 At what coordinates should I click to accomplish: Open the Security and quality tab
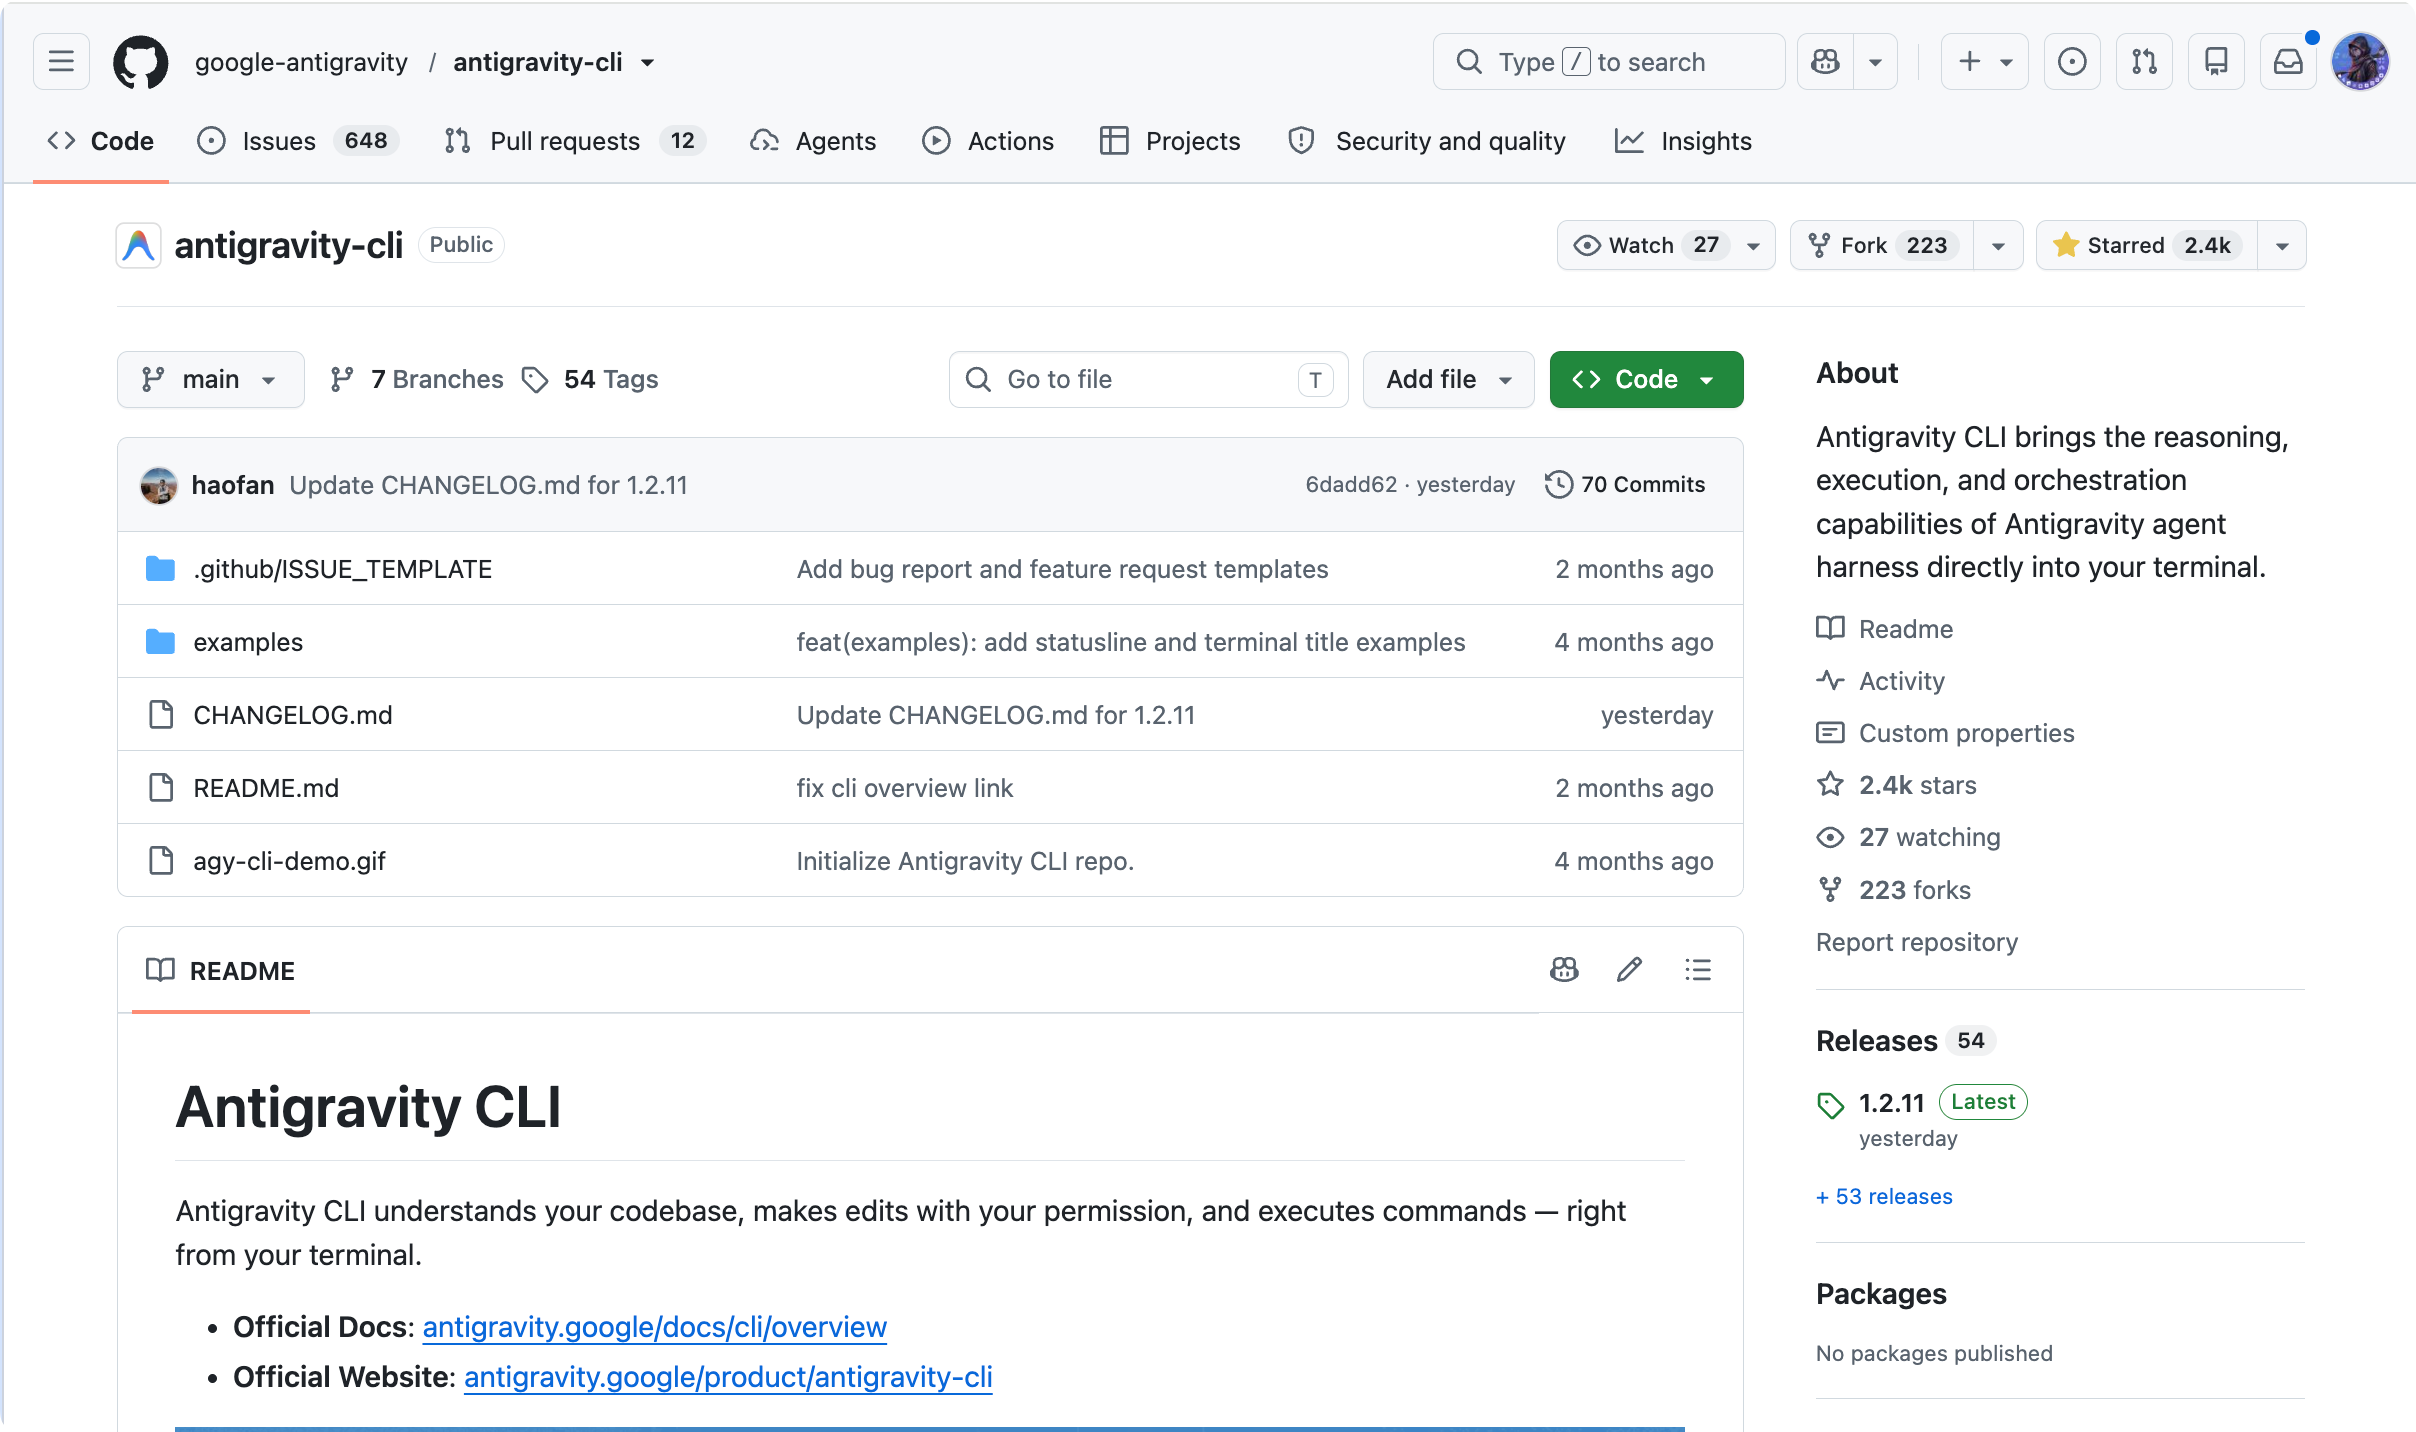coord(1427,141)
